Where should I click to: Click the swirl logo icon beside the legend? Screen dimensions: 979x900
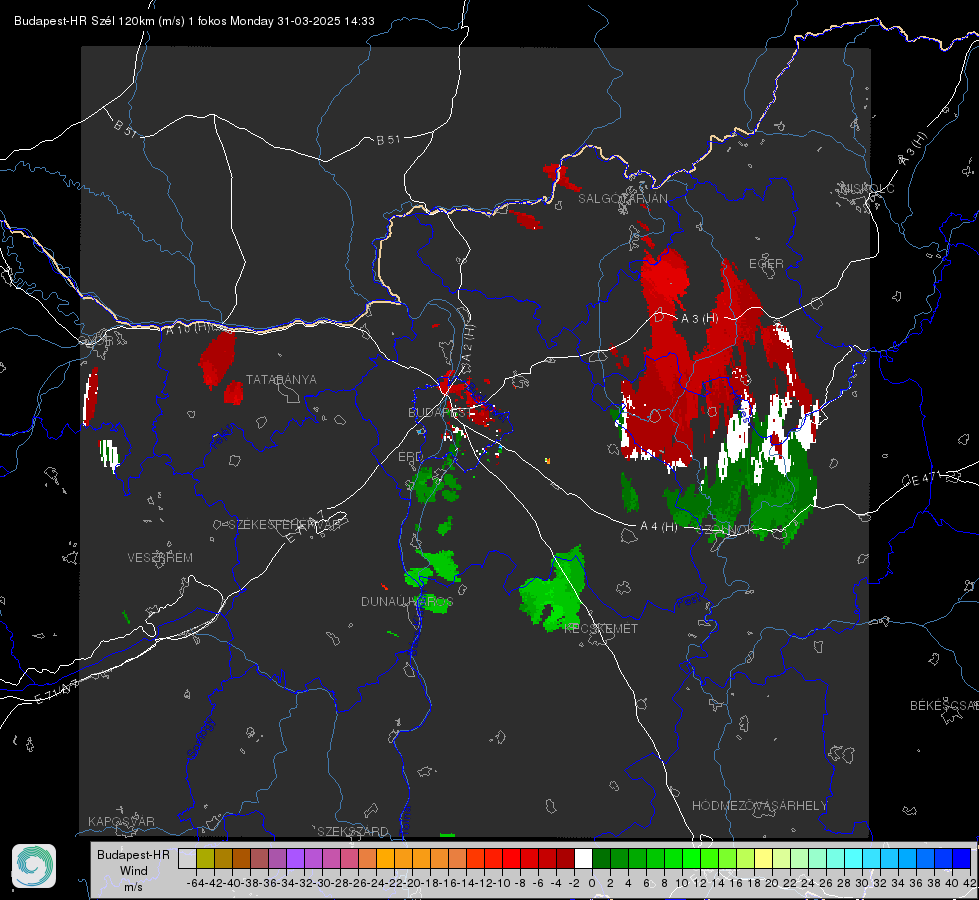34,866
